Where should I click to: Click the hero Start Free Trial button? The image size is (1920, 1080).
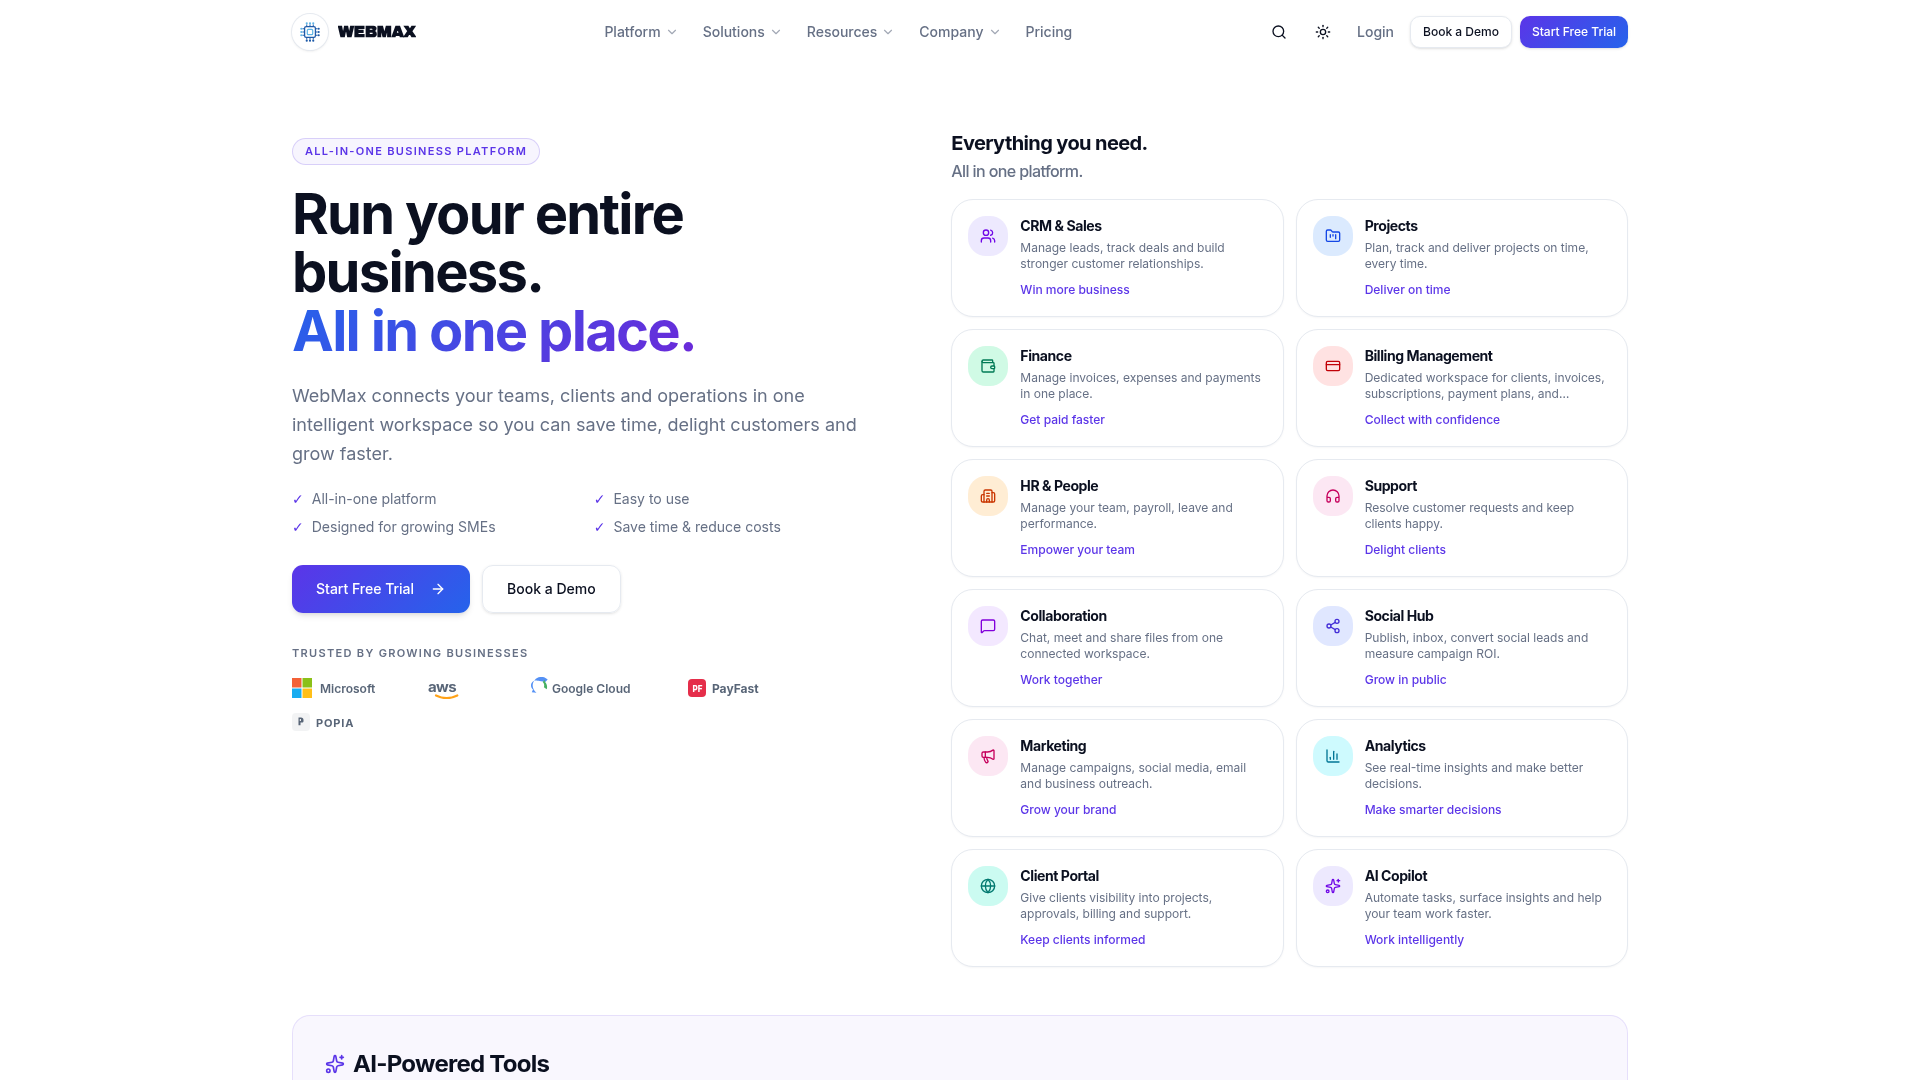pyautogui.click(x=380, y=589)
